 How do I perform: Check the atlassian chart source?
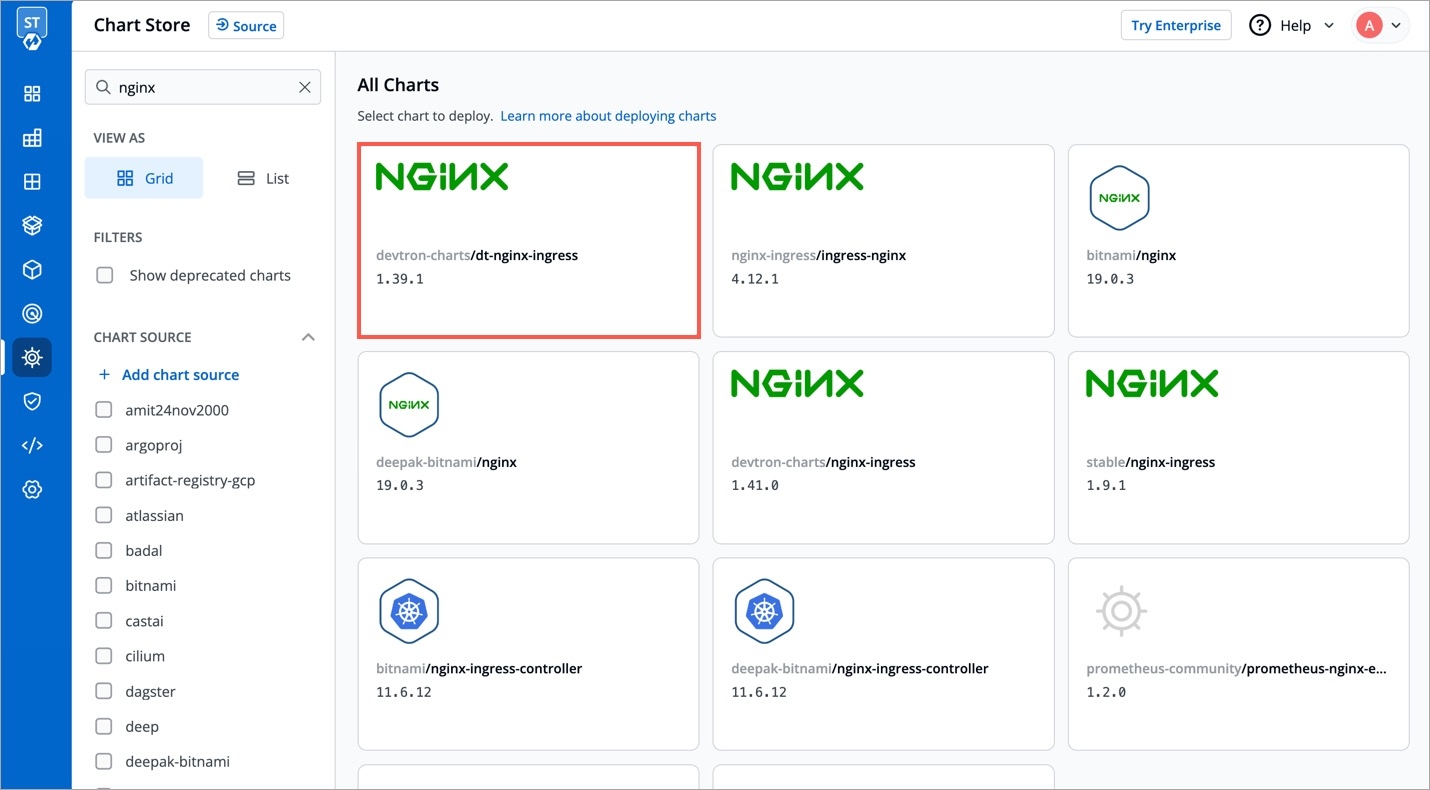[x=104, y=516]
